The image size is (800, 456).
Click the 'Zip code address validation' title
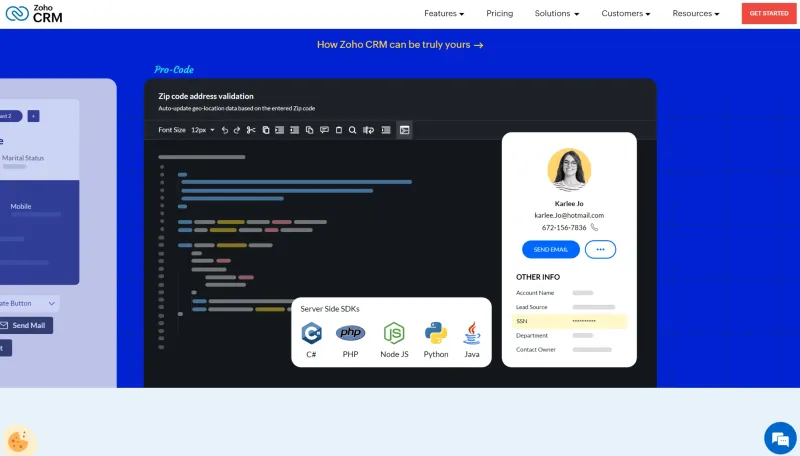pos(206,96)
